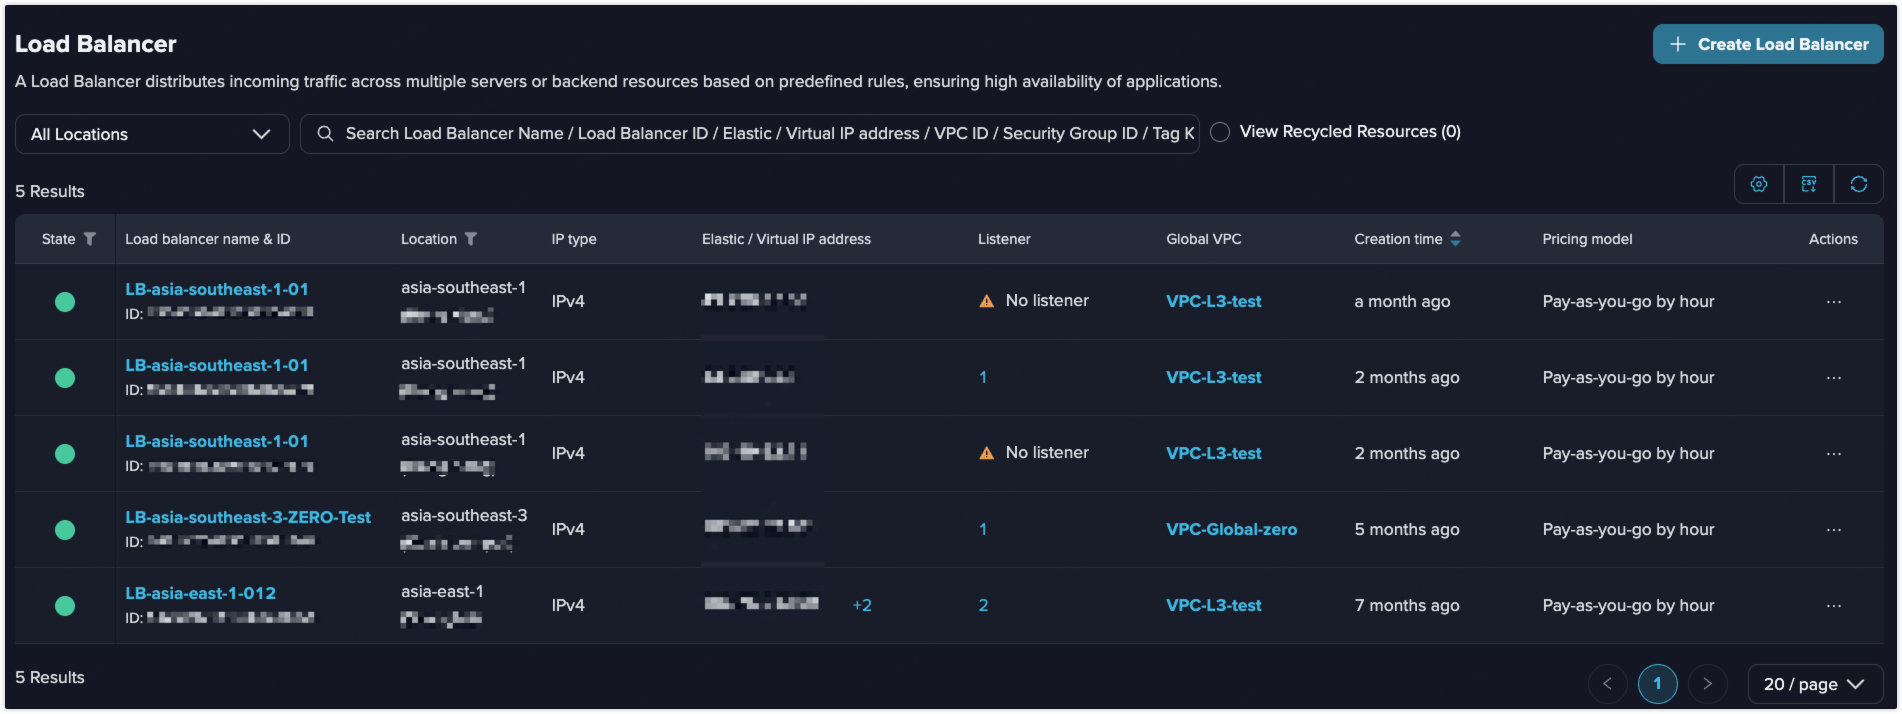Click Create Load Balancer button
Screen dimensions: 1902x714
point(1767,44)
